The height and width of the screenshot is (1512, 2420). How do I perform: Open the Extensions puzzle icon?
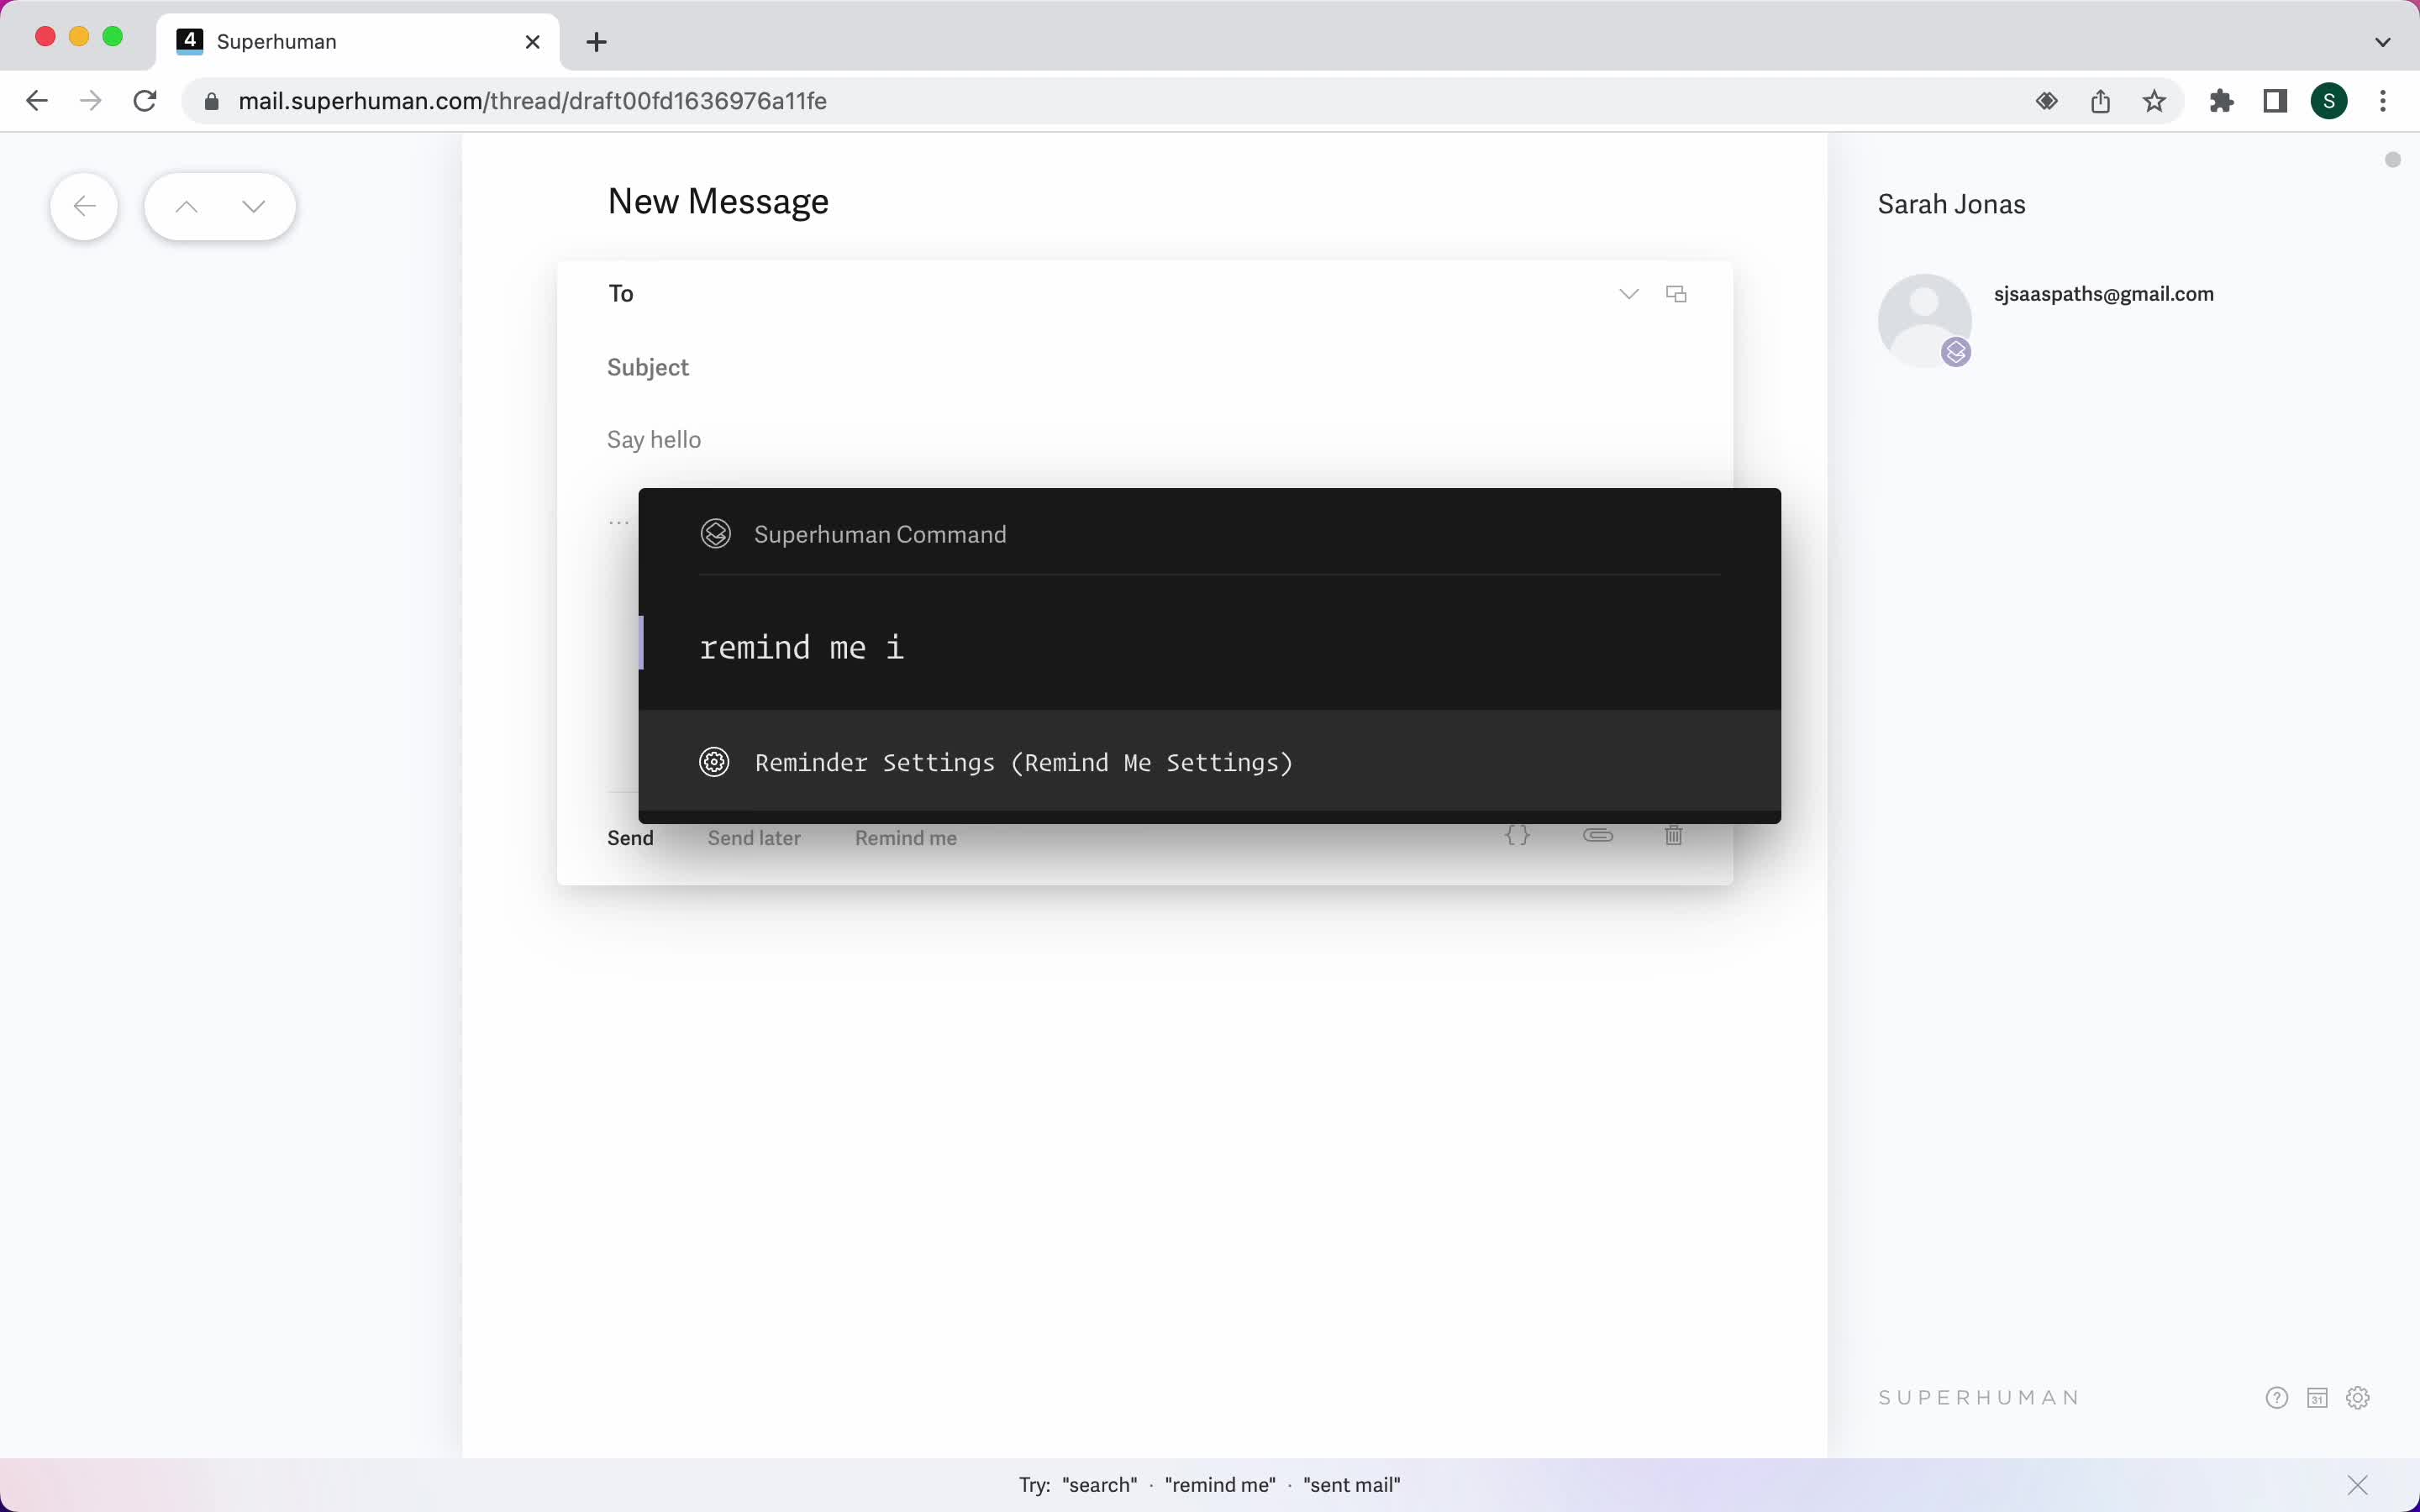[x=2221, y=101]
